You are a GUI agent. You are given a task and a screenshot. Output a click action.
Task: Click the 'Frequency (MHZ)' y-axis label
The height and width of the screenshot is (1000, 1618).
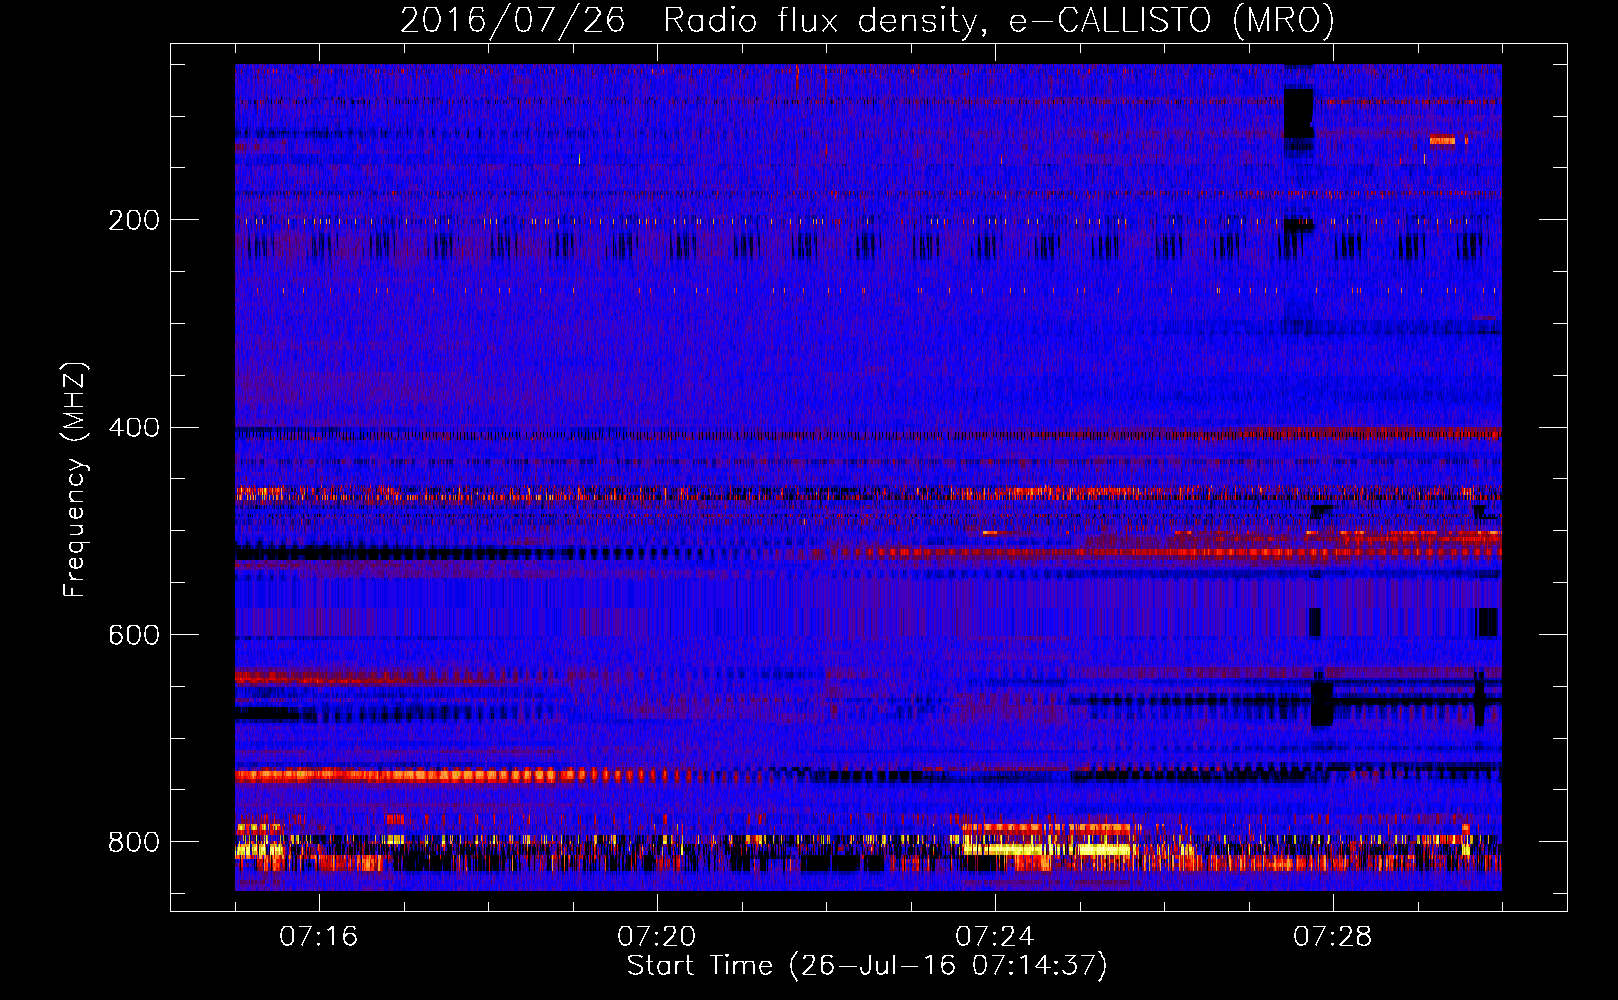tap(74, 479)
